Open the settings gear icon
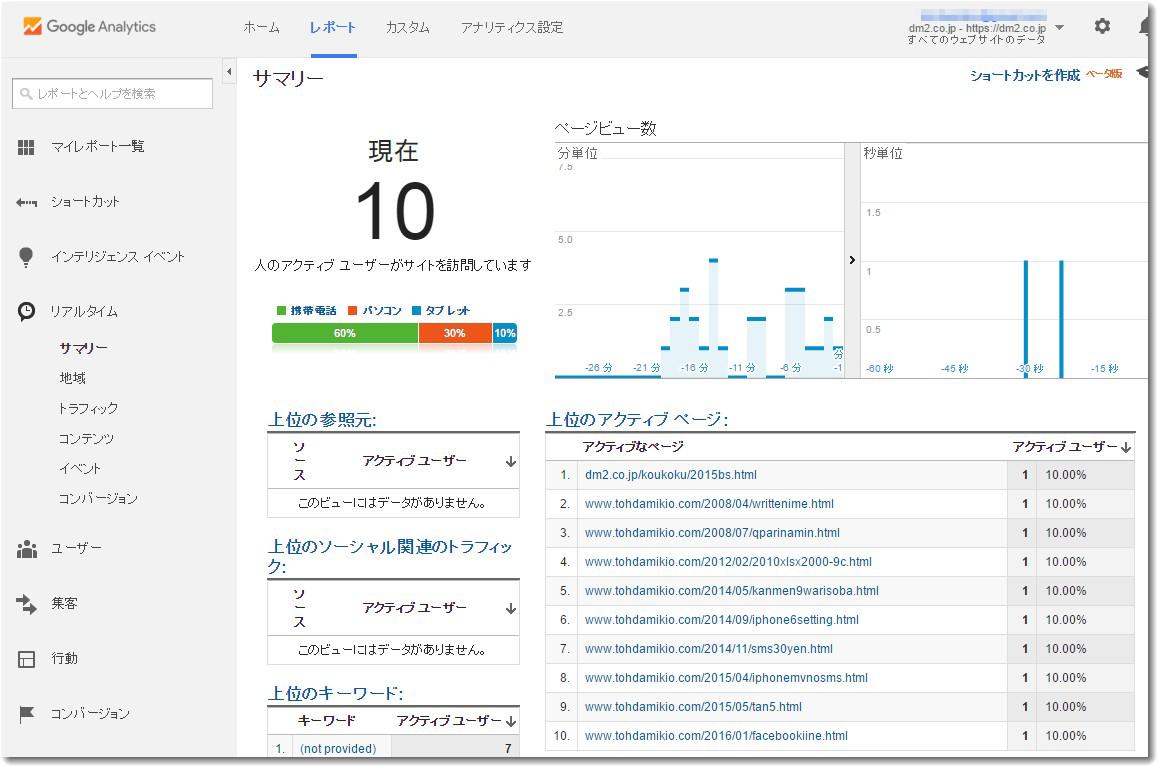The width and height of the screenshot is (1157, 766). pyautogui.click(x=1102, y=27)
